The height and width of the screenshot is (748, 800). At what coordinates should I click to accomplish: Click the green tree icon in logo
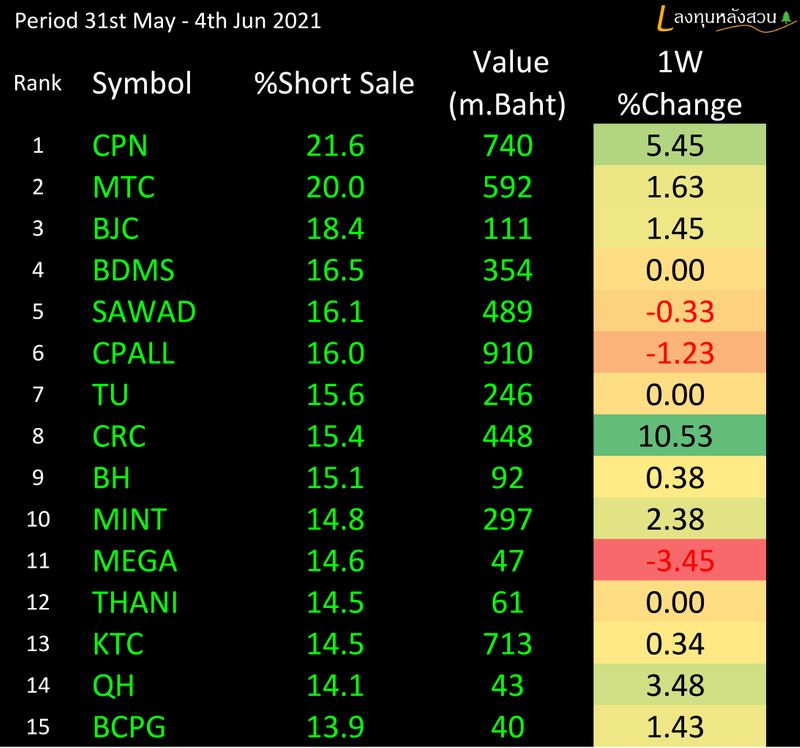click(x=784, y=18)
